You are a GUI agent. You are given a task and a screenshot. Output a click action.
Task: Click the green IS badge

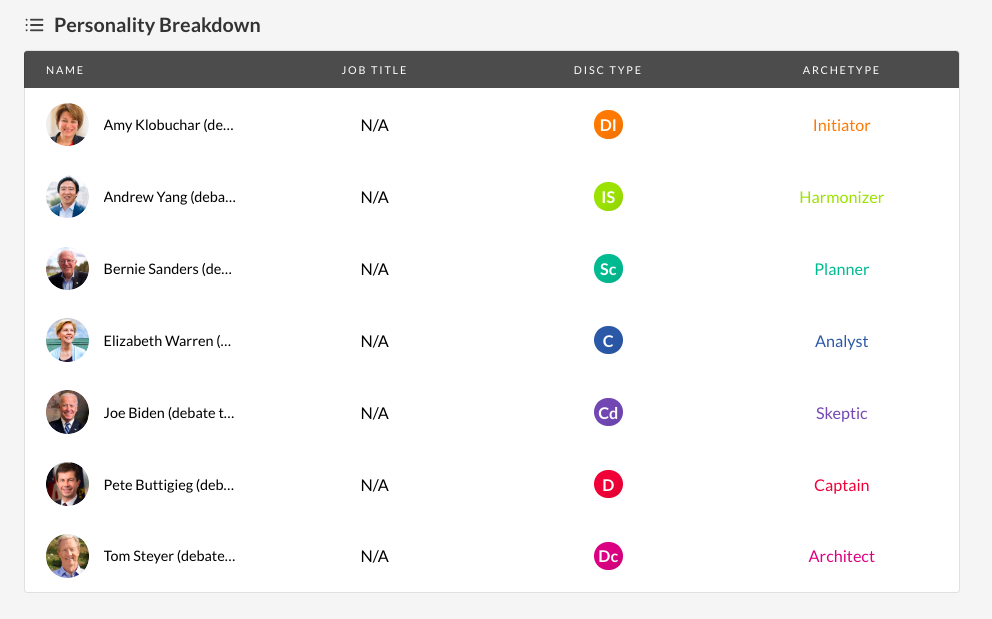(608, 197)
